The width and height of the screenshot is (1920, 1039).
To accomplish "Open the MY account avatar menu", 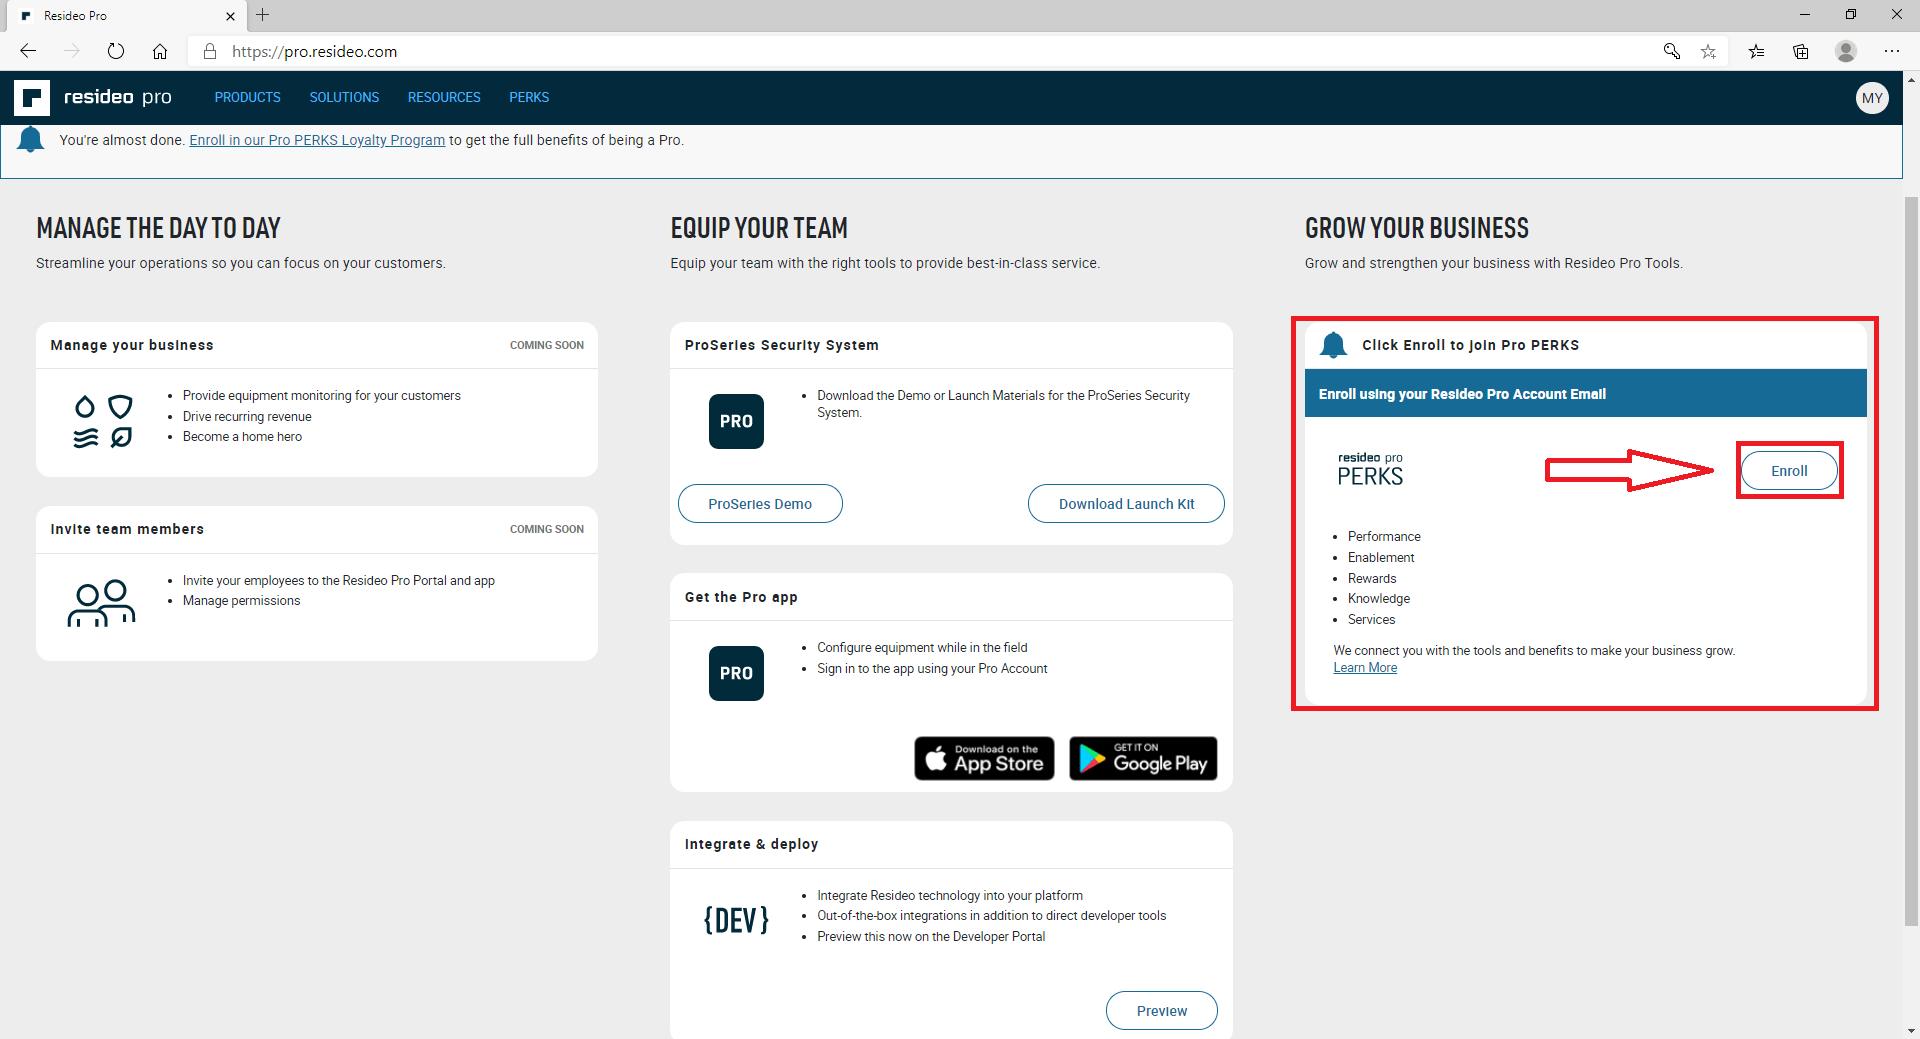I will point(1872,98).
